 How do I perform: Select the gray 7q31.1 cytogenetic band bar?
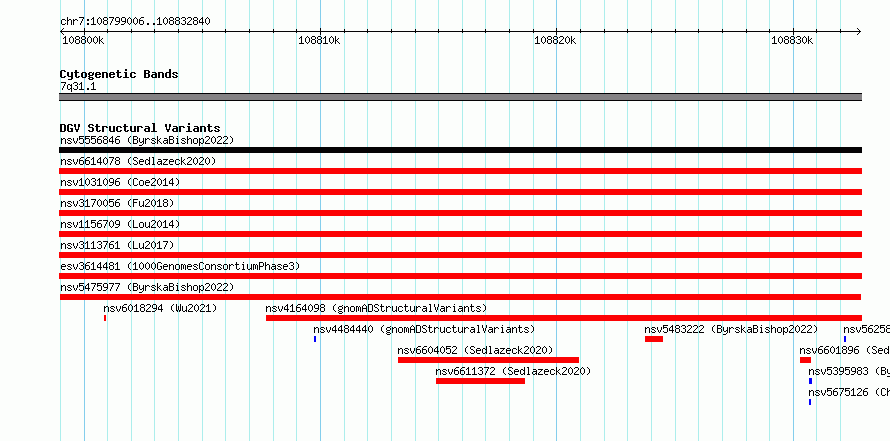[x=460, y=97]
